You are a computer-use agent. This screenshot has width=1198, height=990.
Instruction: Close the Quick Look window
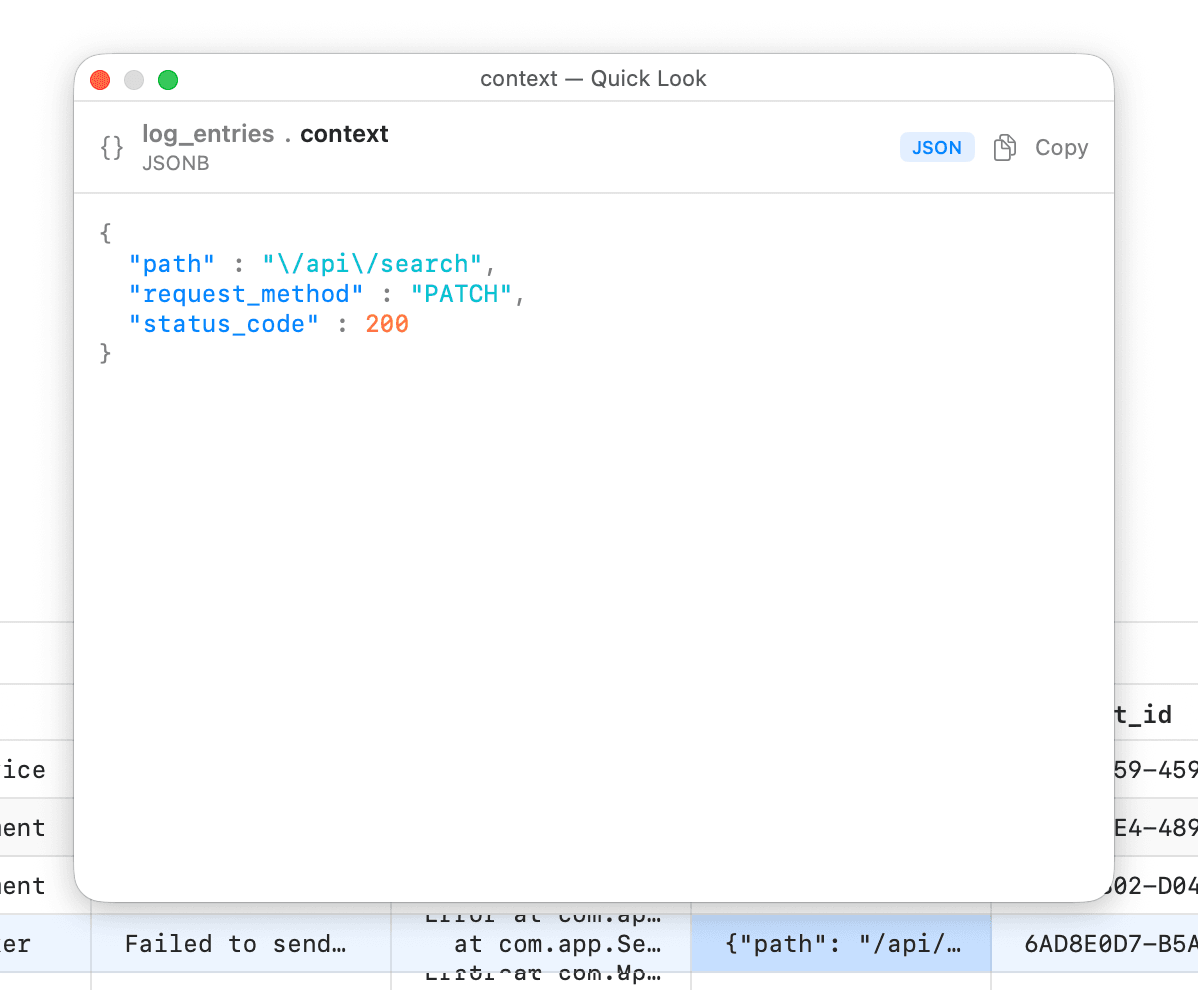point(100,80)
